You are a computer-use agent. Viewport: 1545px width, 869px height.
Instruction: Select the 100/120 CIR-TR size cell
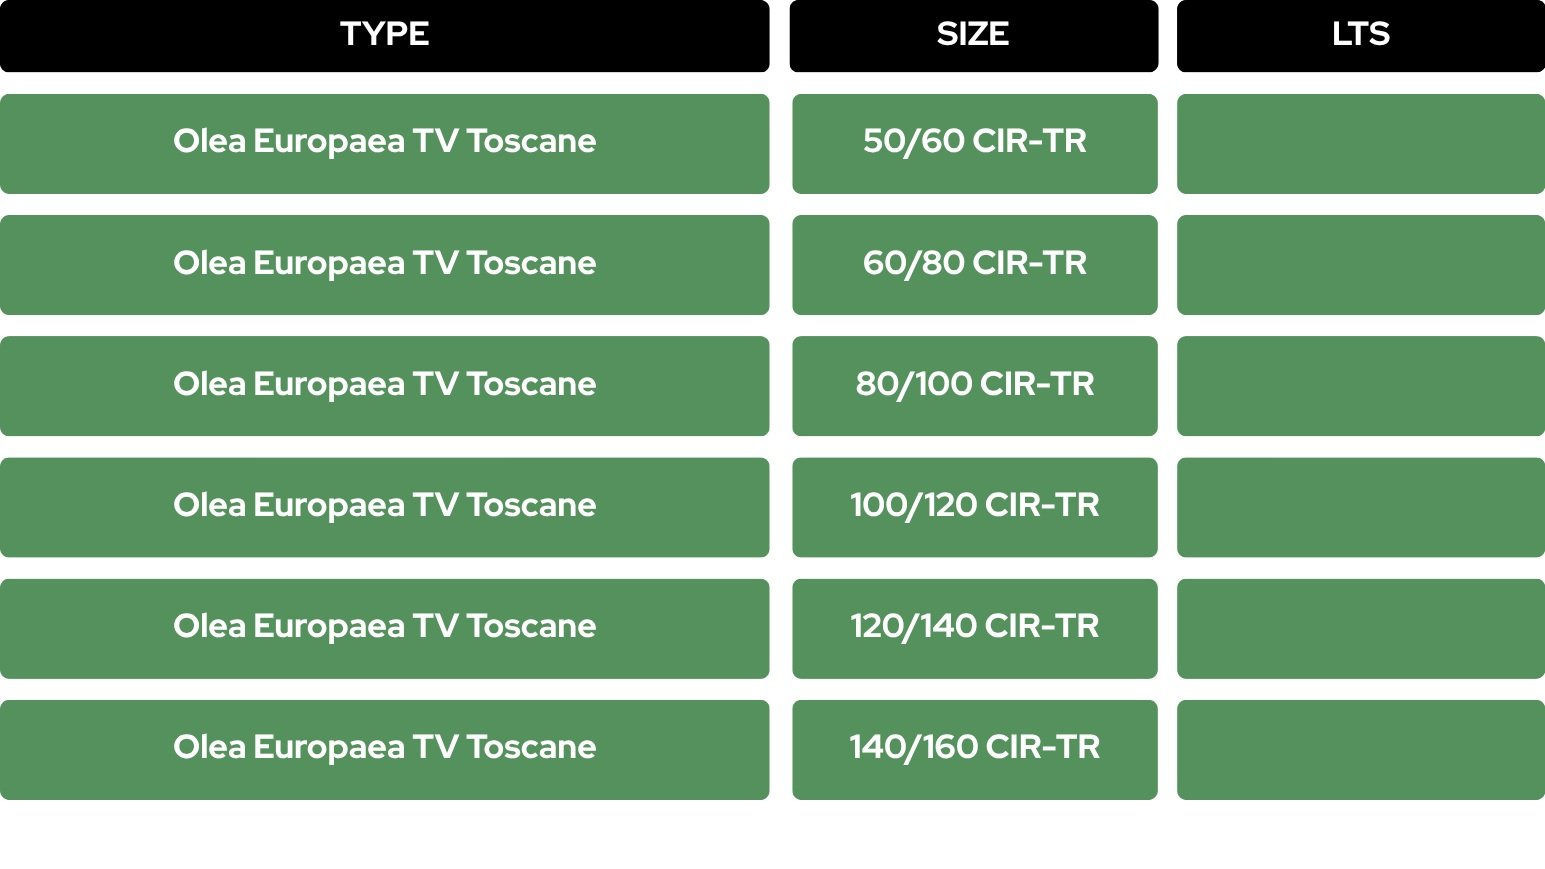(975, 507)
